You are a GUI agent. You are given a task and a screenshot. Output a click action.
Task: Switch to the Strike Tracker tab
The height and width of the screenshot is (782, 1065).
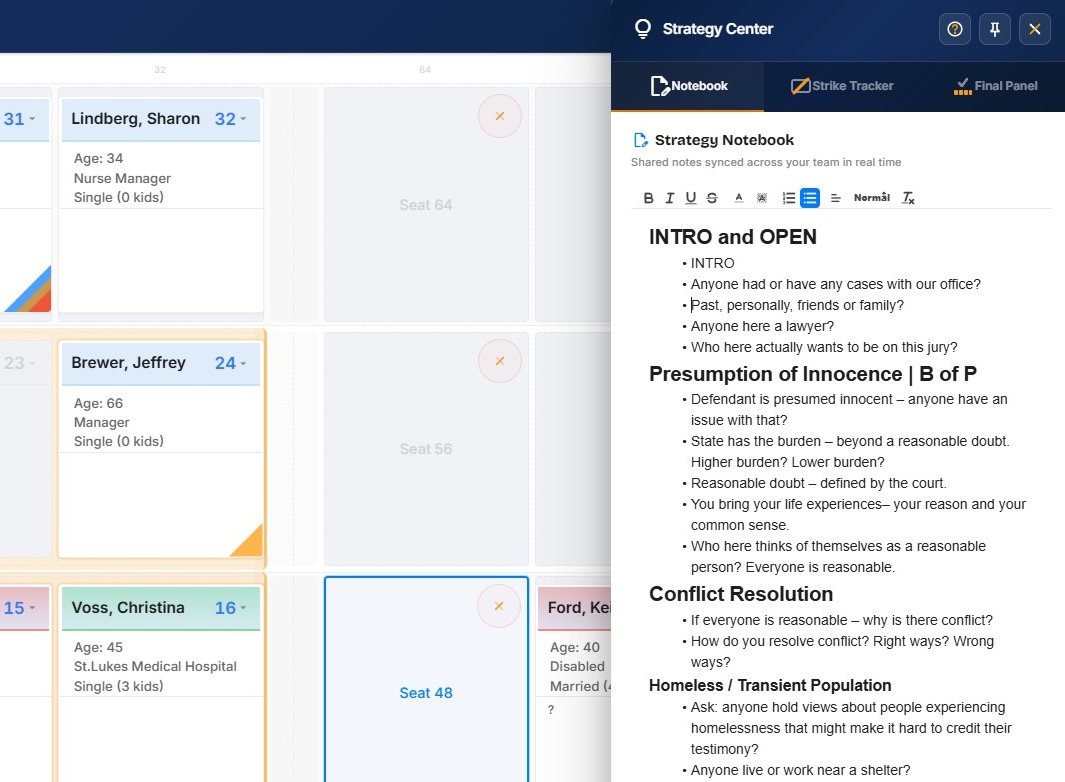pos(842,86)
